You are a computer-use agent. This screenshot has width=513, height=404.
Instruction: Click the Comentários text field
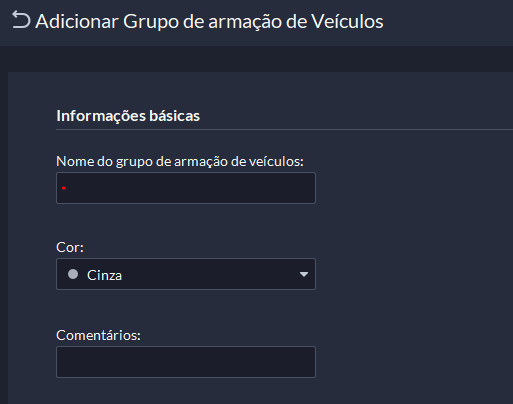click(x=186, y=362)
